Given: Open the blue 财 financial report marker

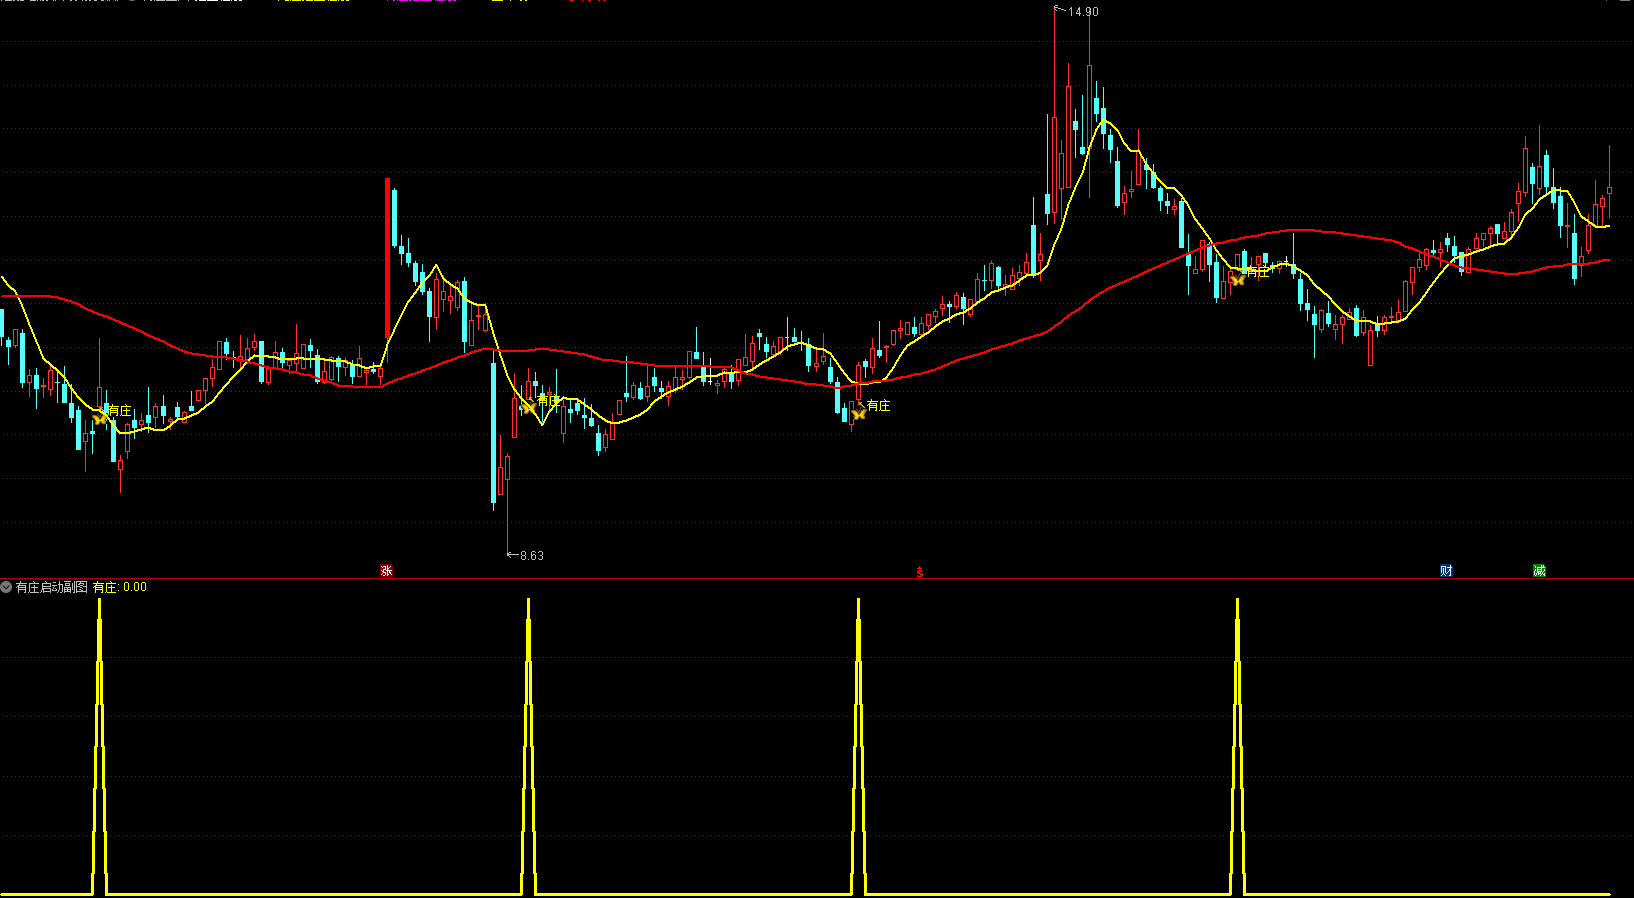Looking at the screenshot, I should [1446, 571].
